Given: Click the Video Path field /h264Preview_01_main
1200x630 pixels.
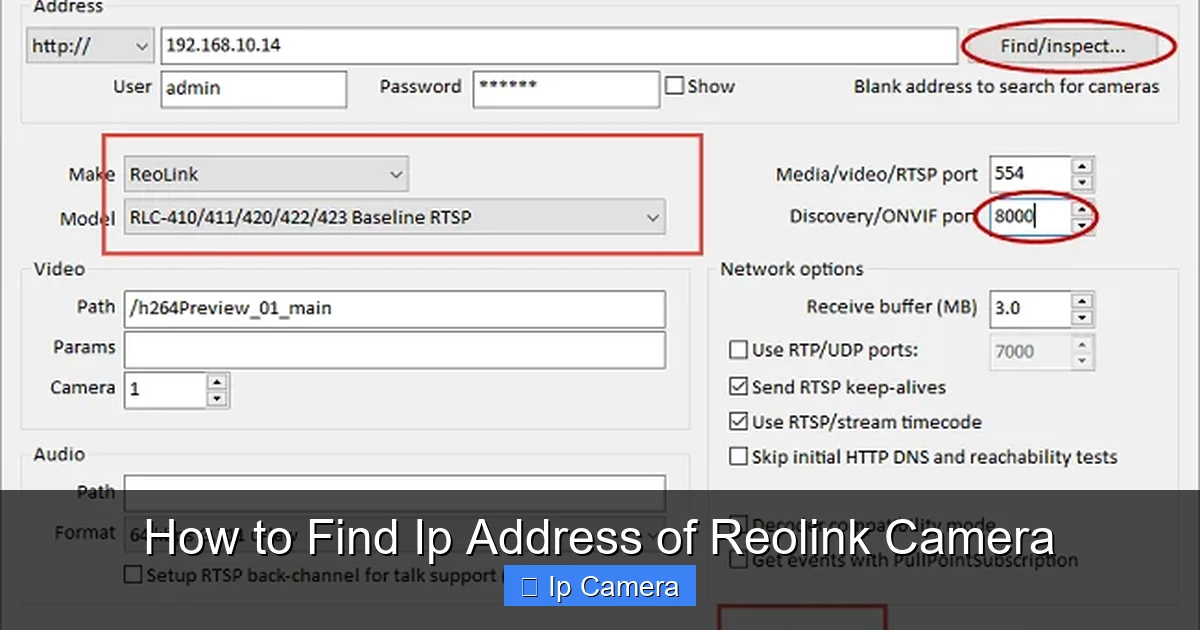Looking at the screenshot, I should (394, 309).
